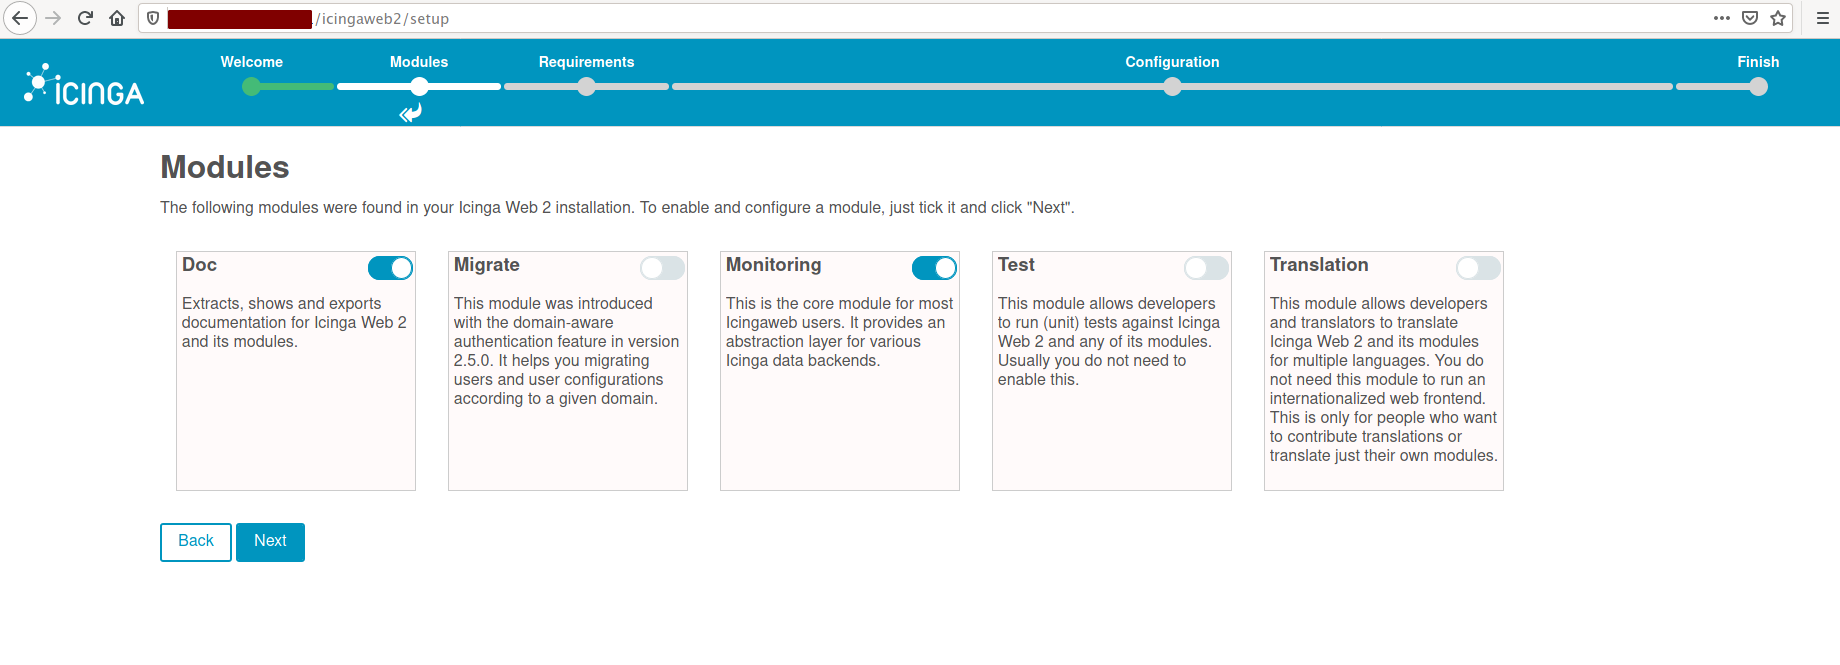Click the browser forward arrow
This screenshot has height=665, width=1840.
click(53, 18)
